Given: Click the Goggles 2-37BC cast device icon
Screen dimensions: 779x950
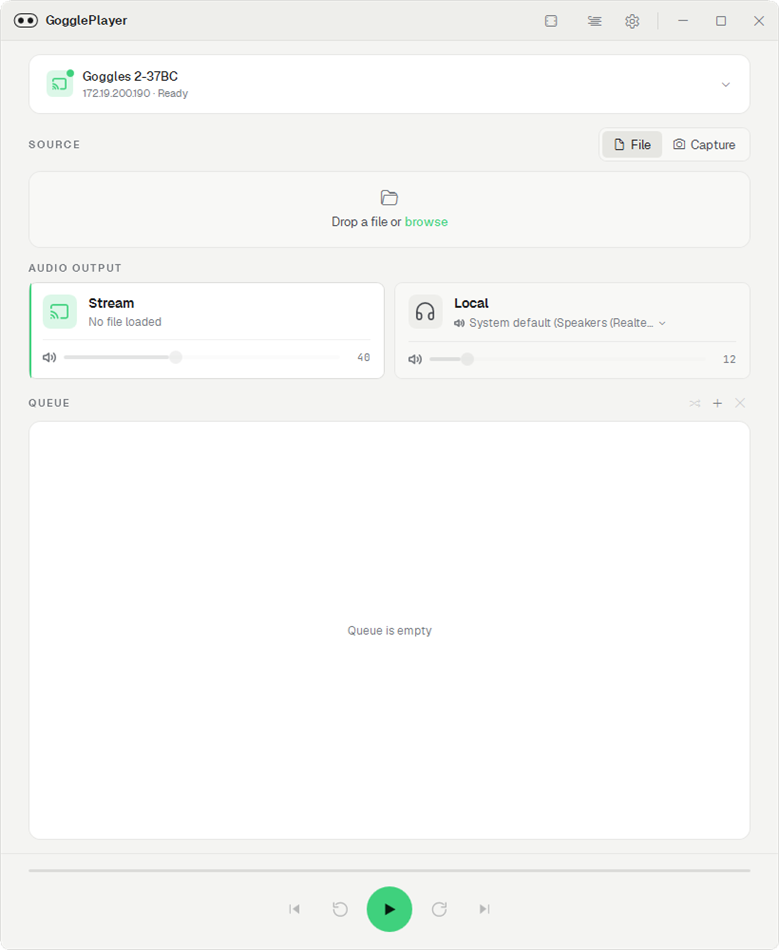Looking at the screenshot, I should pos(60,84).
